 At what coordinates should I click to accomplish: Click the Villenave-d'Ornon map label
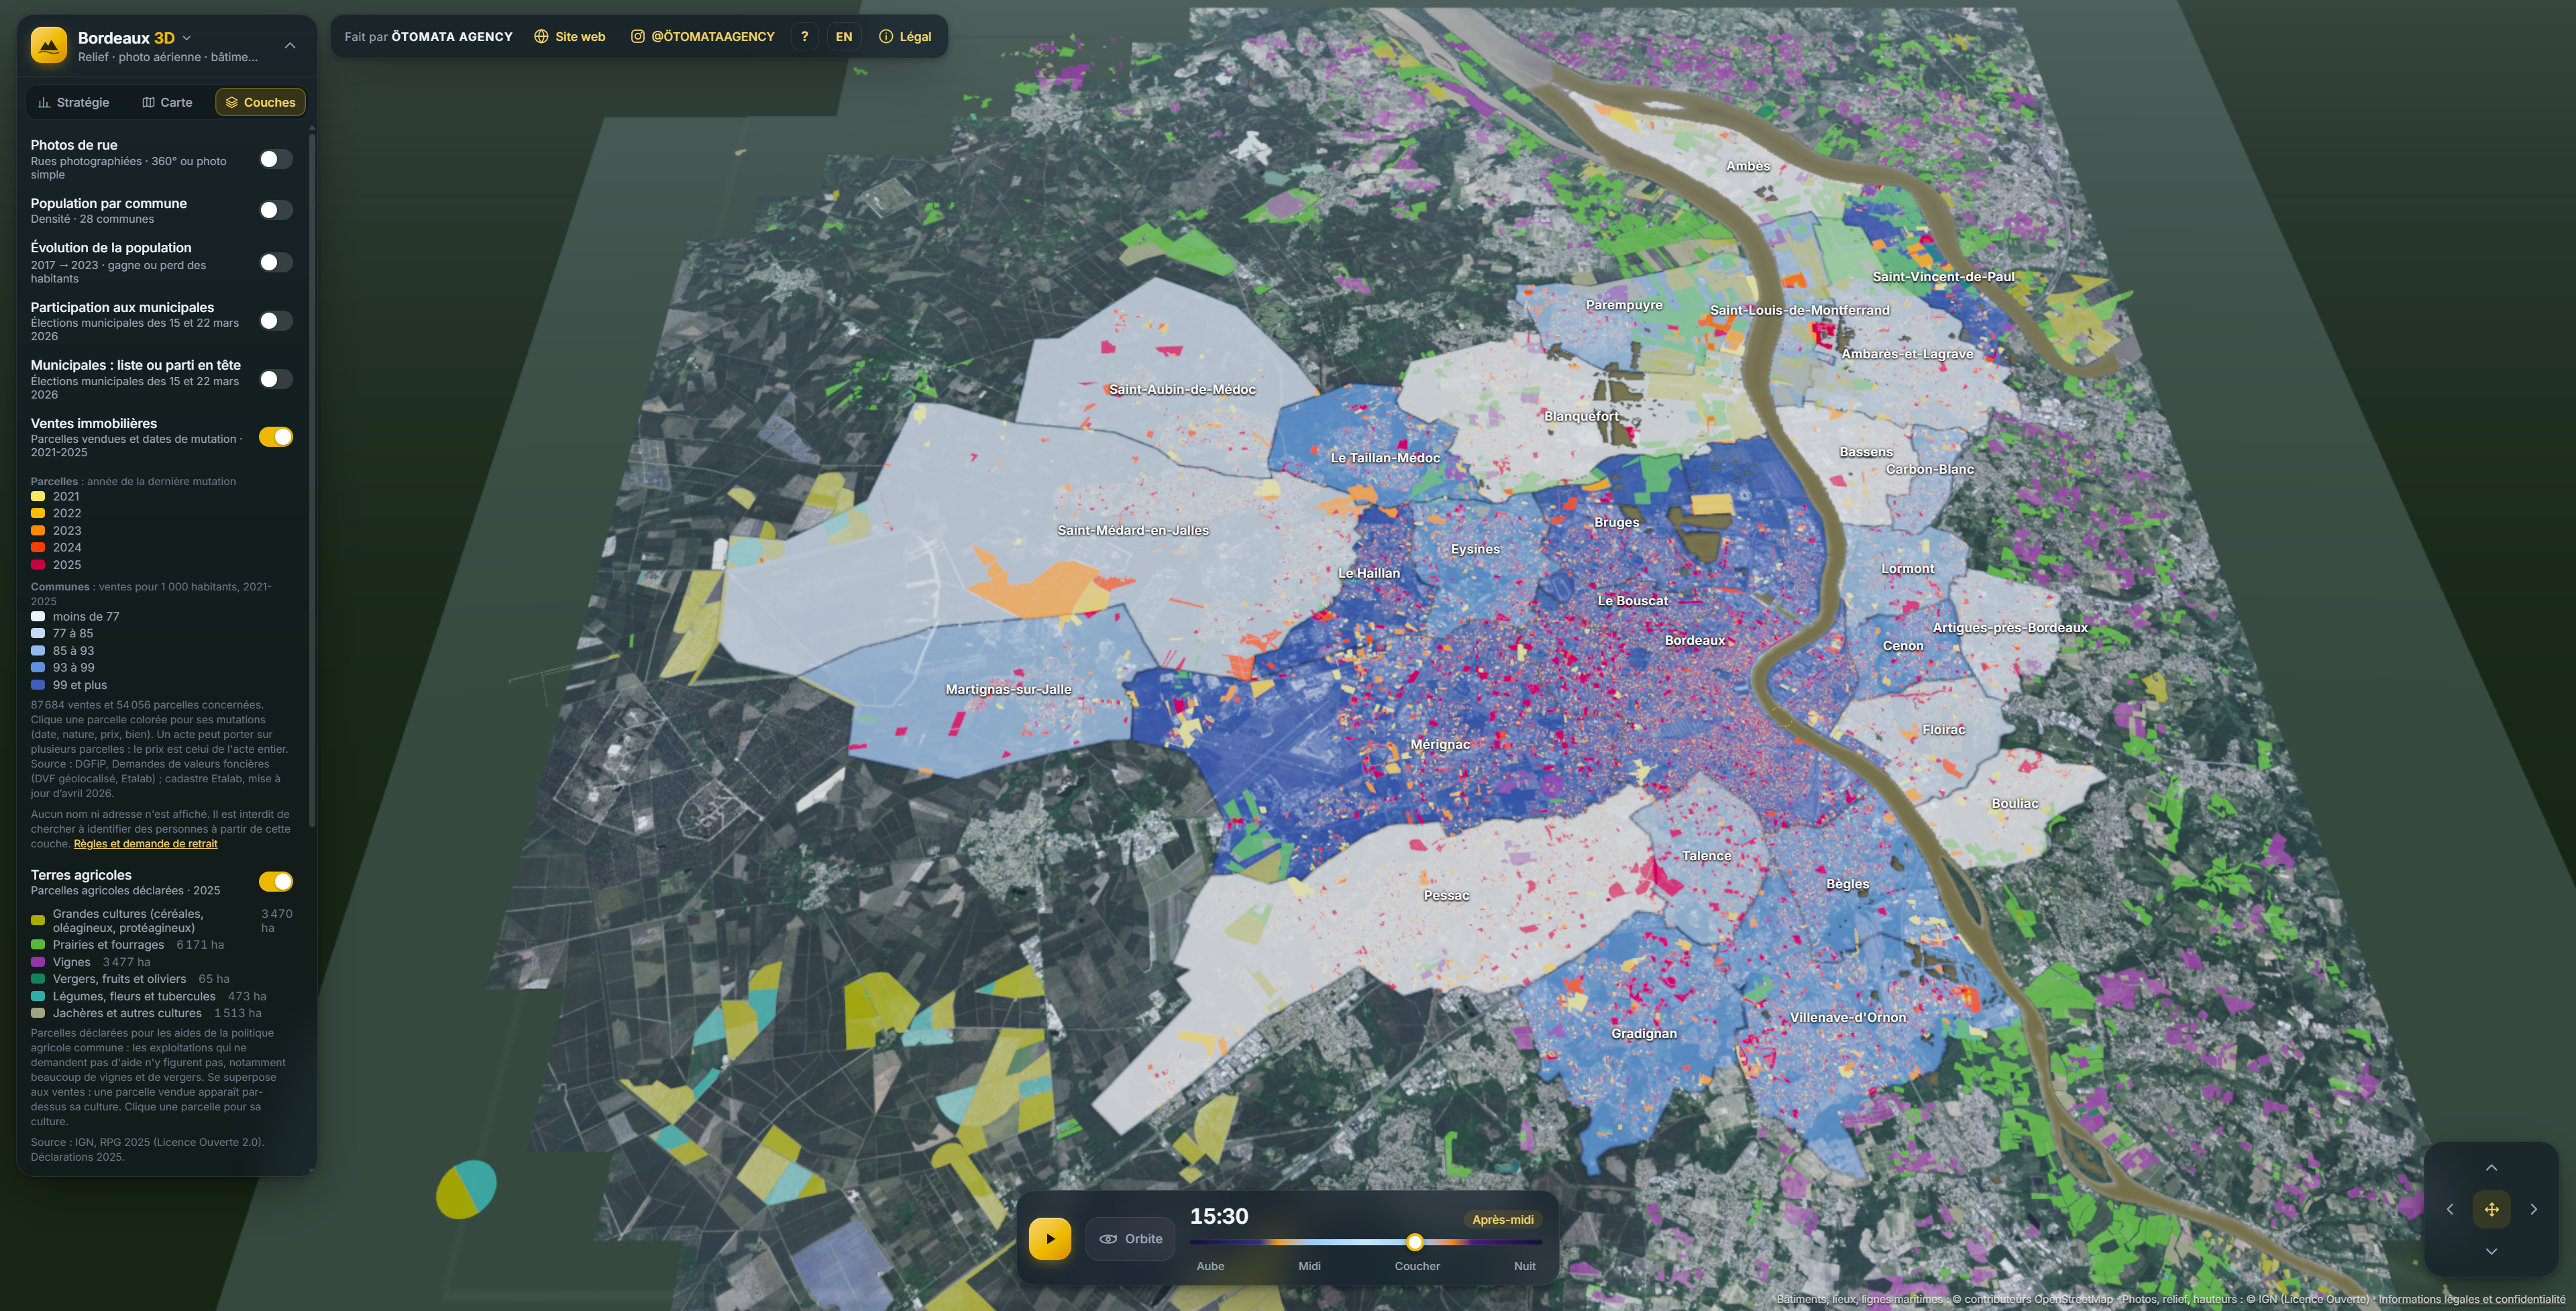click(1847, 1017)
